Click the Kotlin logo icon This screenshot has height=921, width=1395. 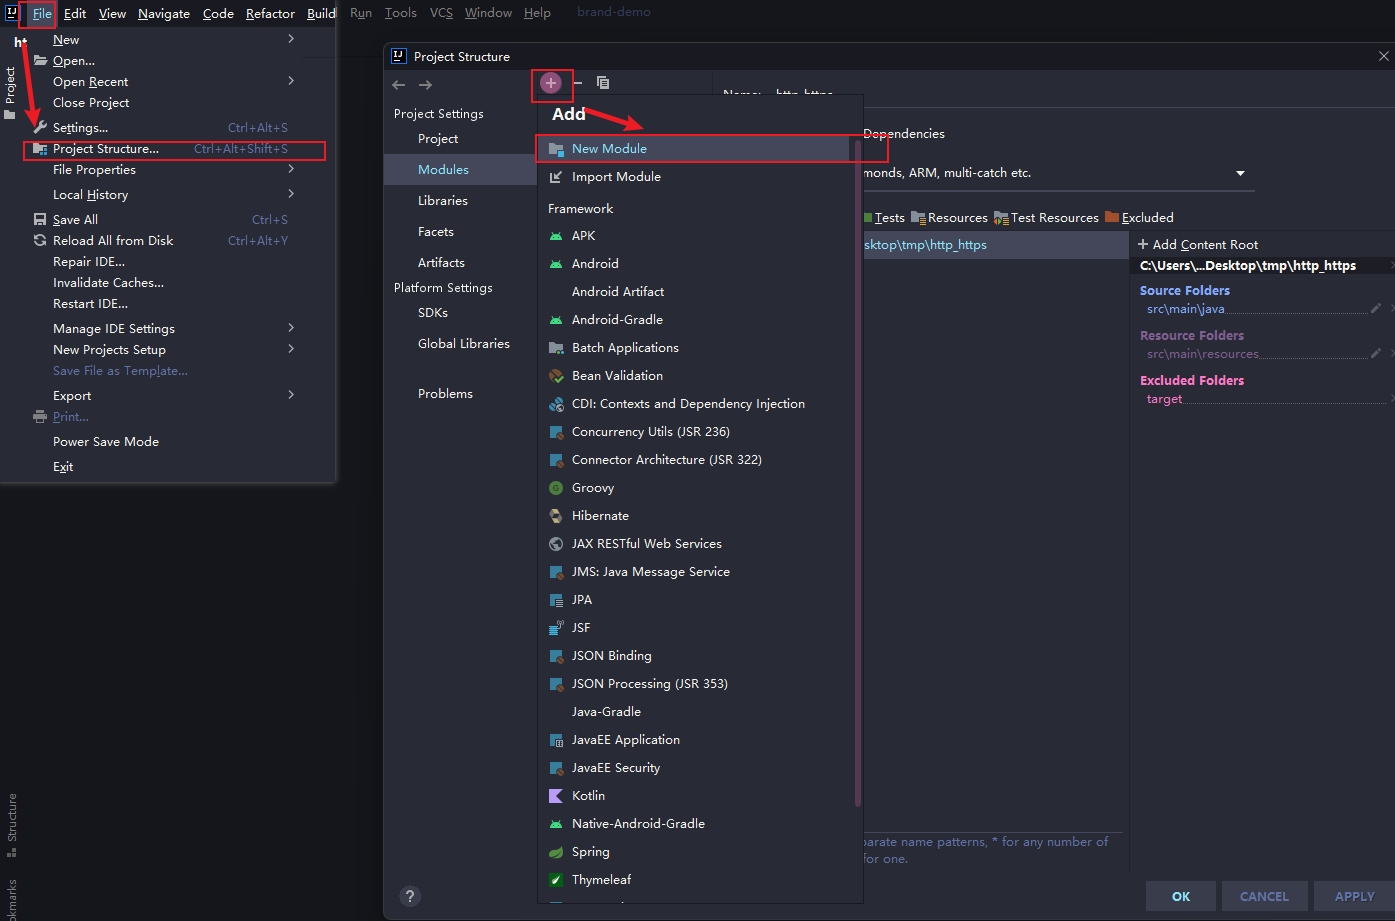click(556, 796)
